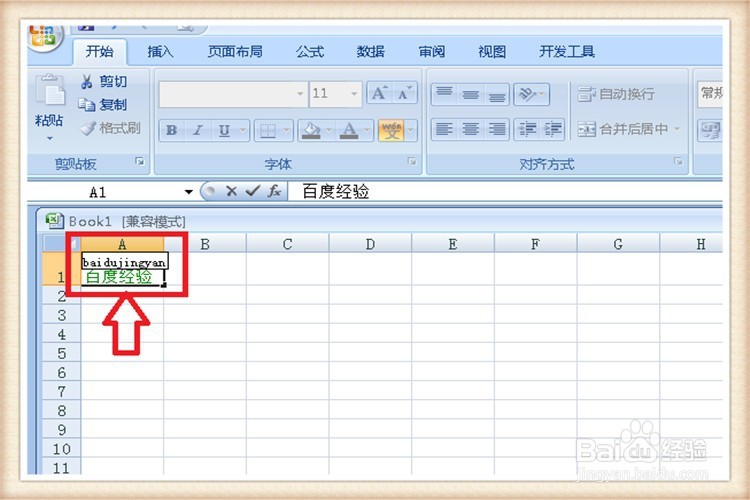Toggle Underline formatting
This screenshot has height=500, width=750.
click(224, 130)
